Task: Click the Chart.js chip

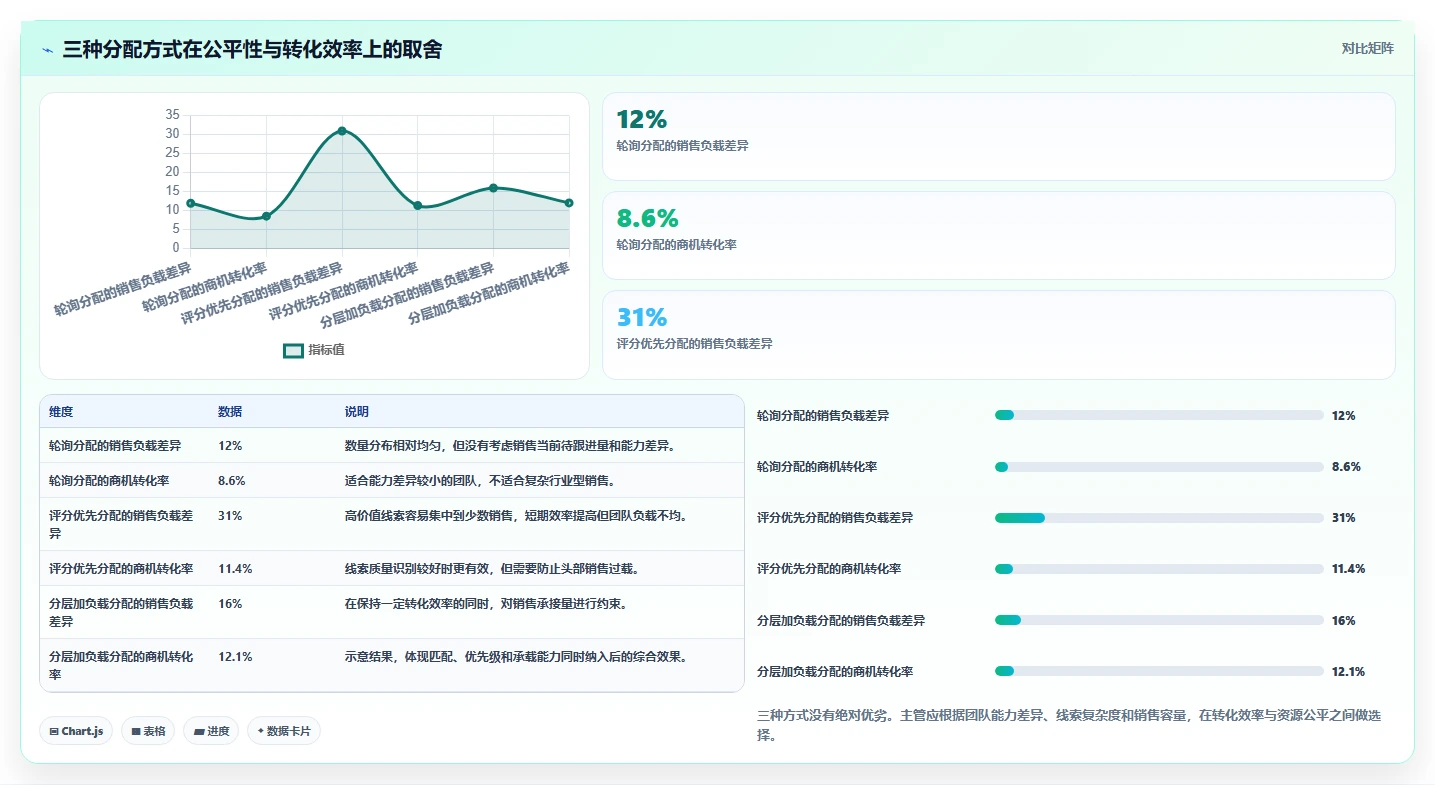Action: (x=77, y=731)
